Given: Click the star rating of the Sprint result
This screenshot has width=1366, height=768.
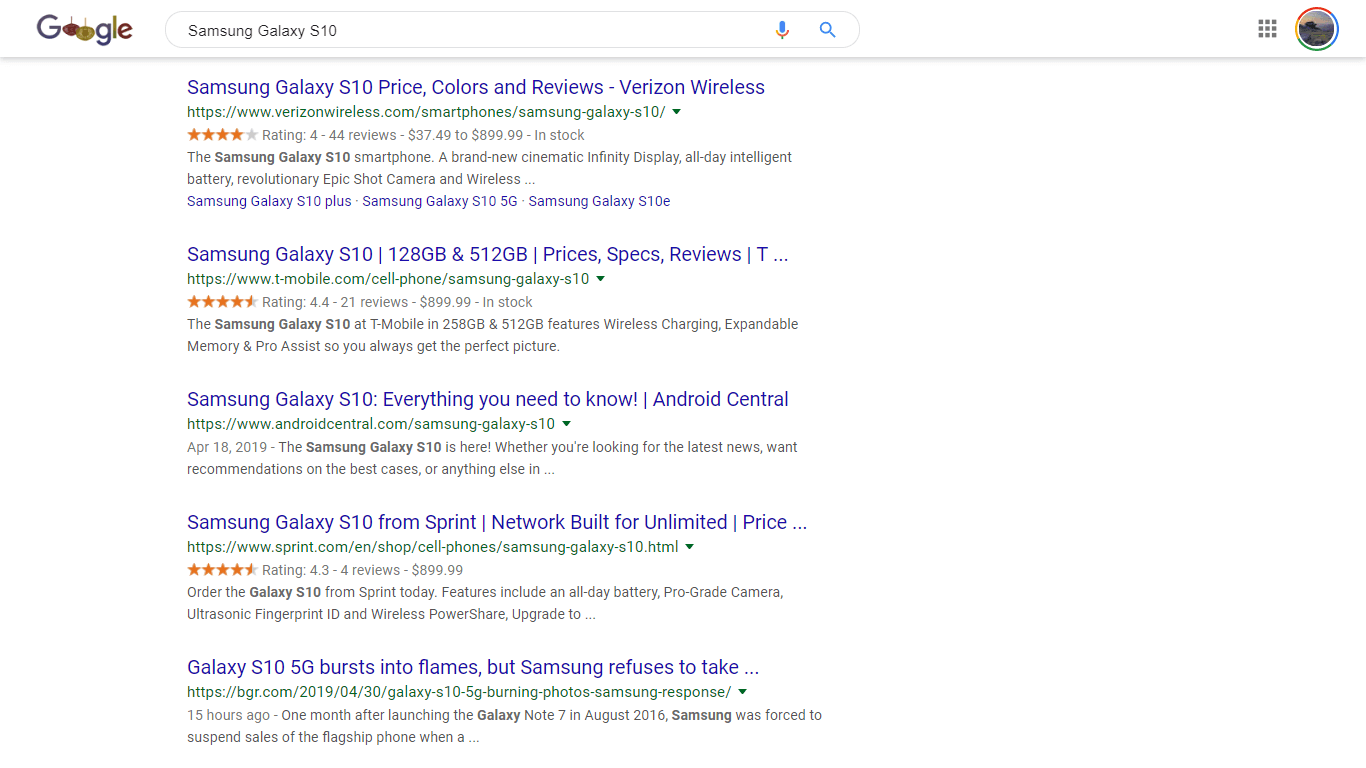Looking at the screenshot, I should coord(222,569).
